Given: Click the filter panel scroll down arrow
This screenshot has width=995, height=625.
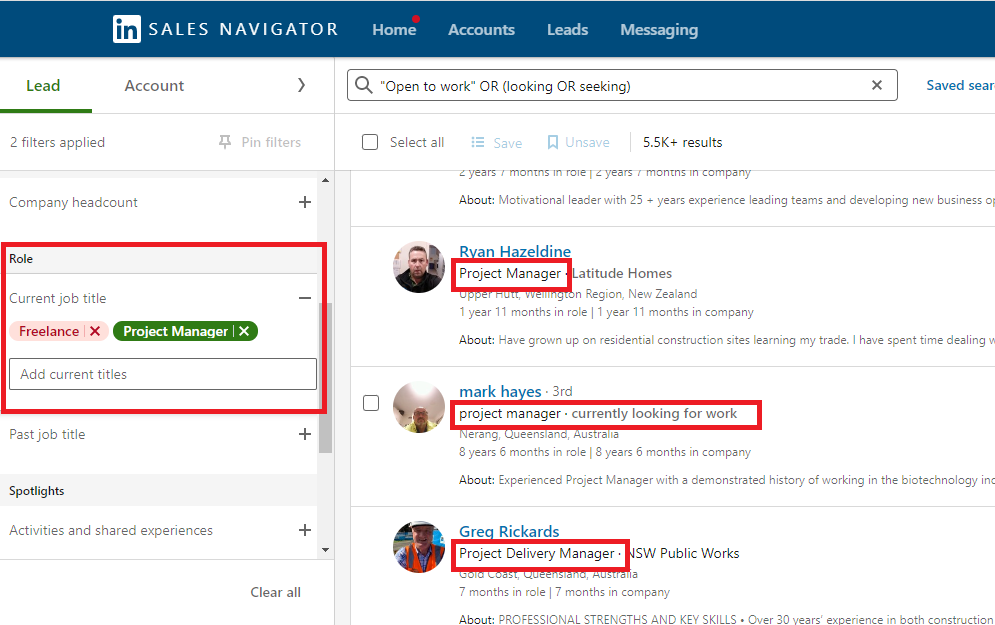Looking at the screenshot, I should (x=326, y=550).
